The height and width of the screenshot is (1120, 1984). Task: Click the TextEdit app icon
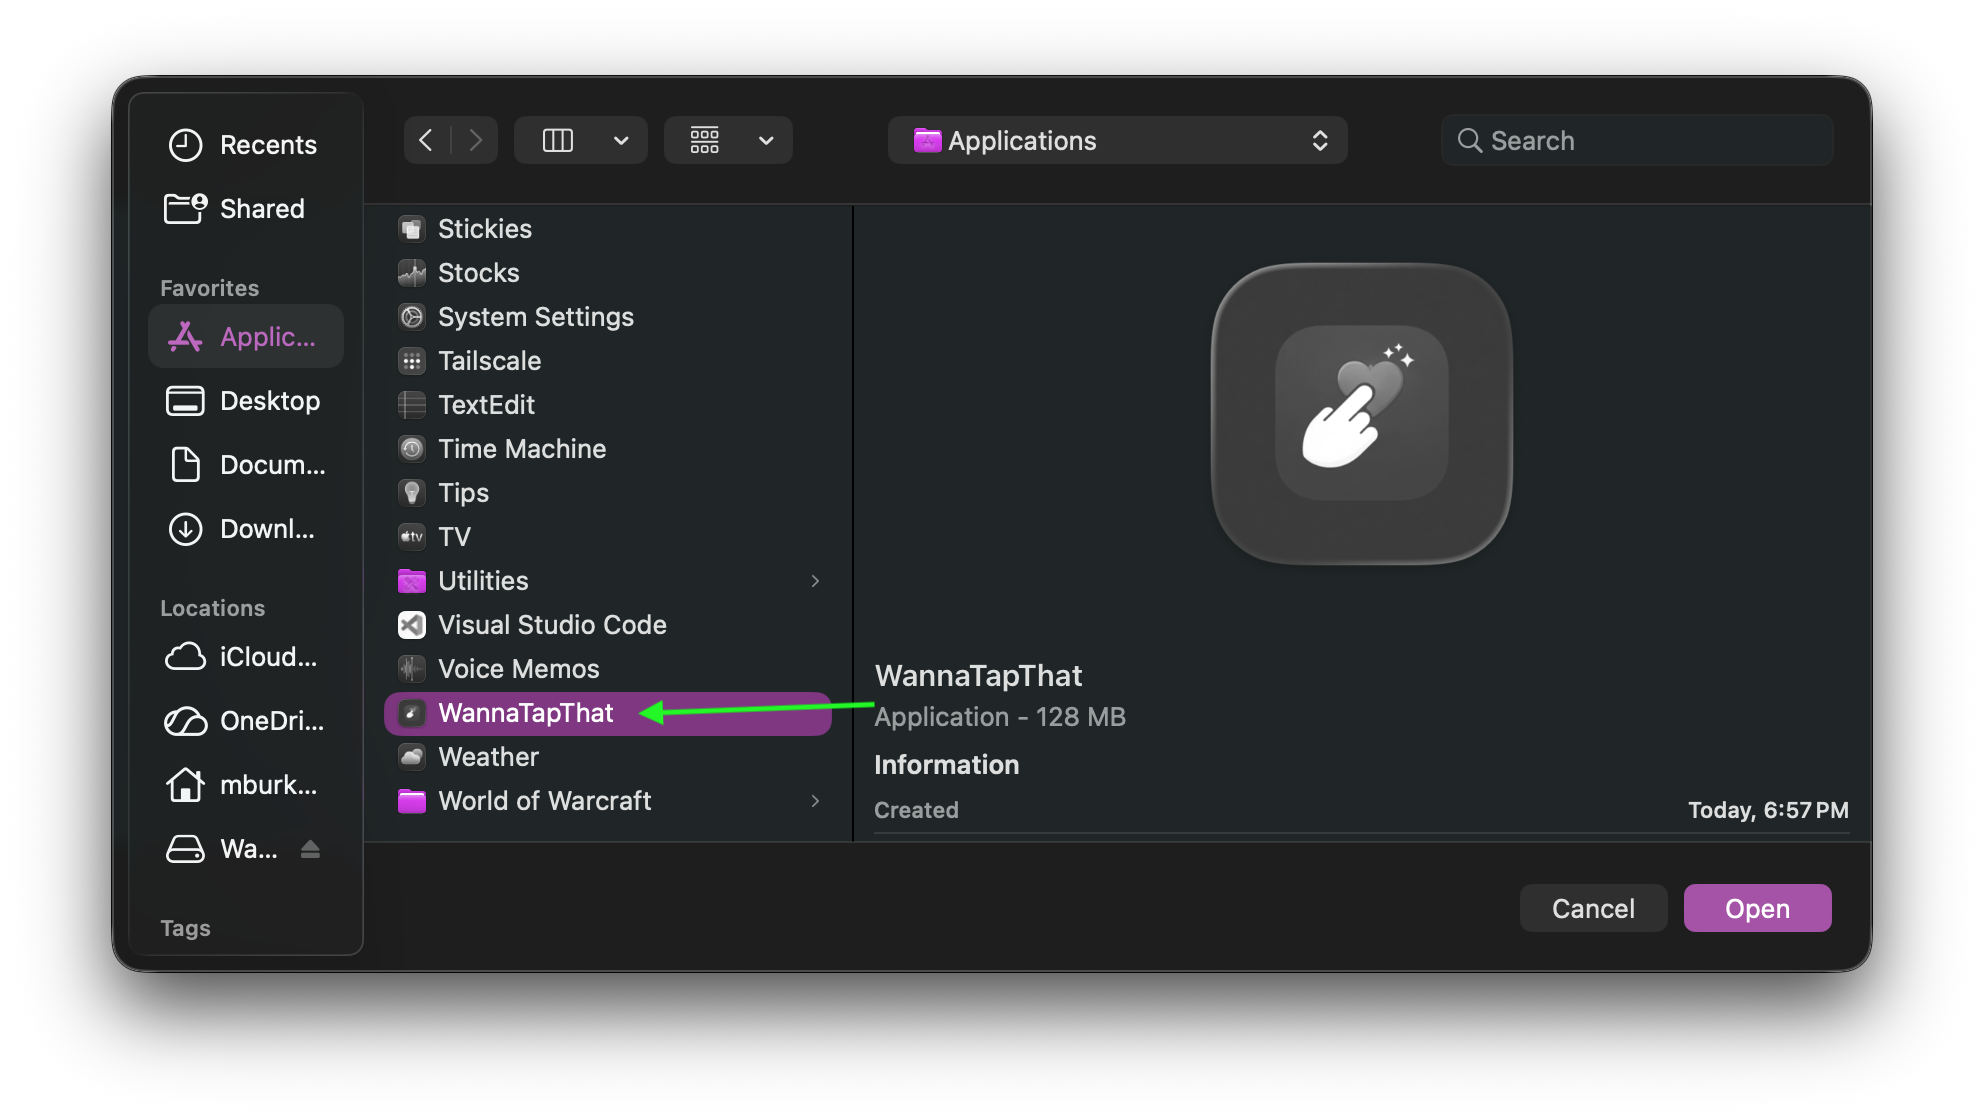coord(412,405)
